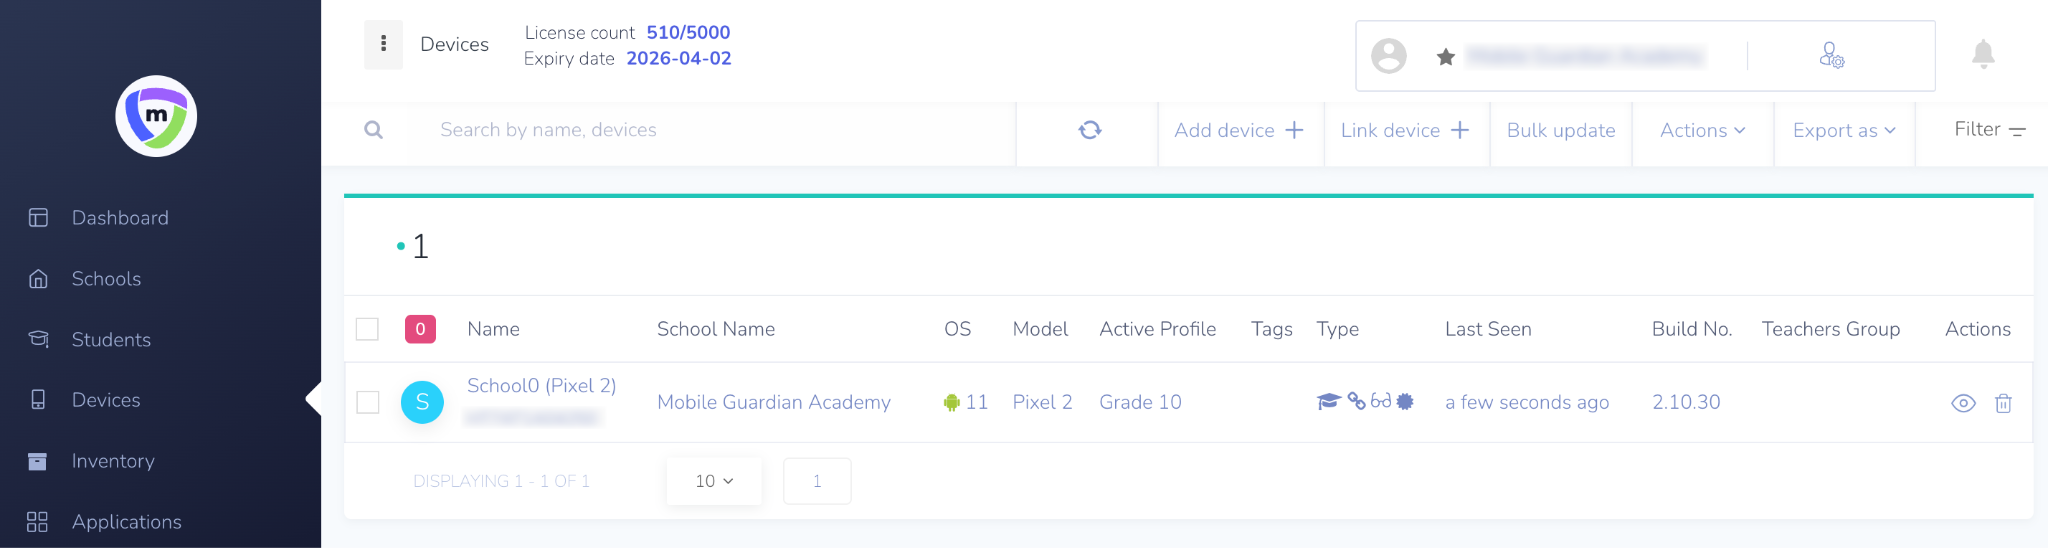Open the Export as dropdown
2048x548 pixels.
pos(1843,130)
